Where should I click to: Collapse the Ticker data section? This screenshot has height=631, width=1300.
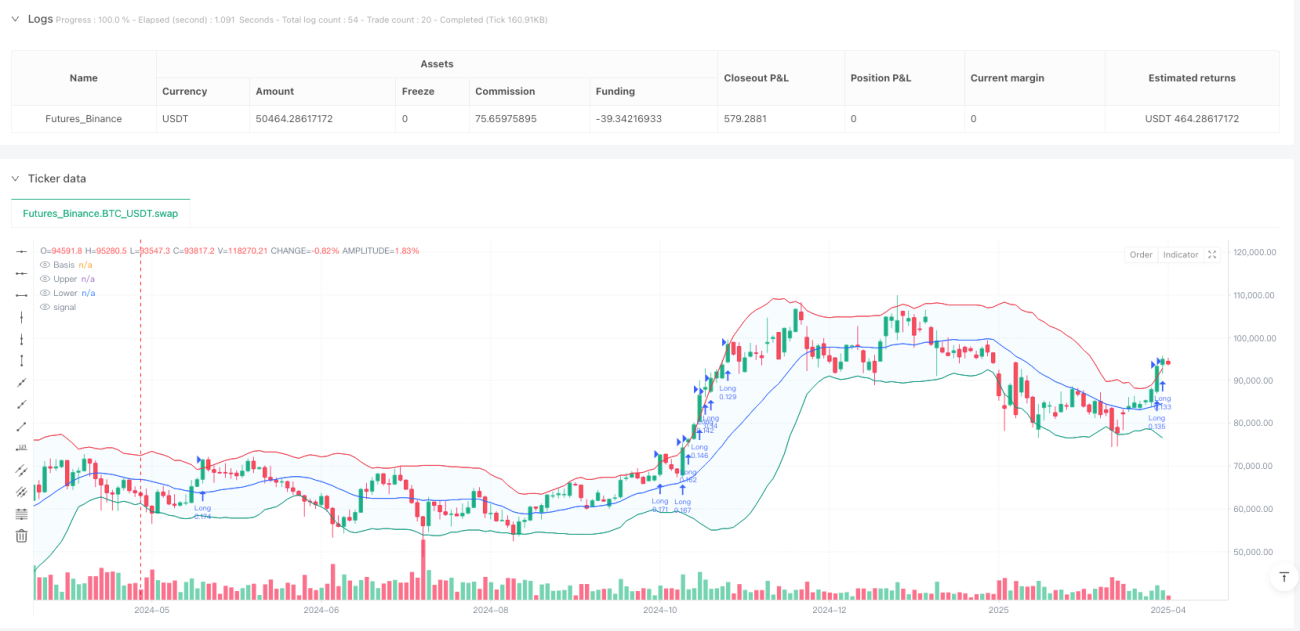point(15,179)
